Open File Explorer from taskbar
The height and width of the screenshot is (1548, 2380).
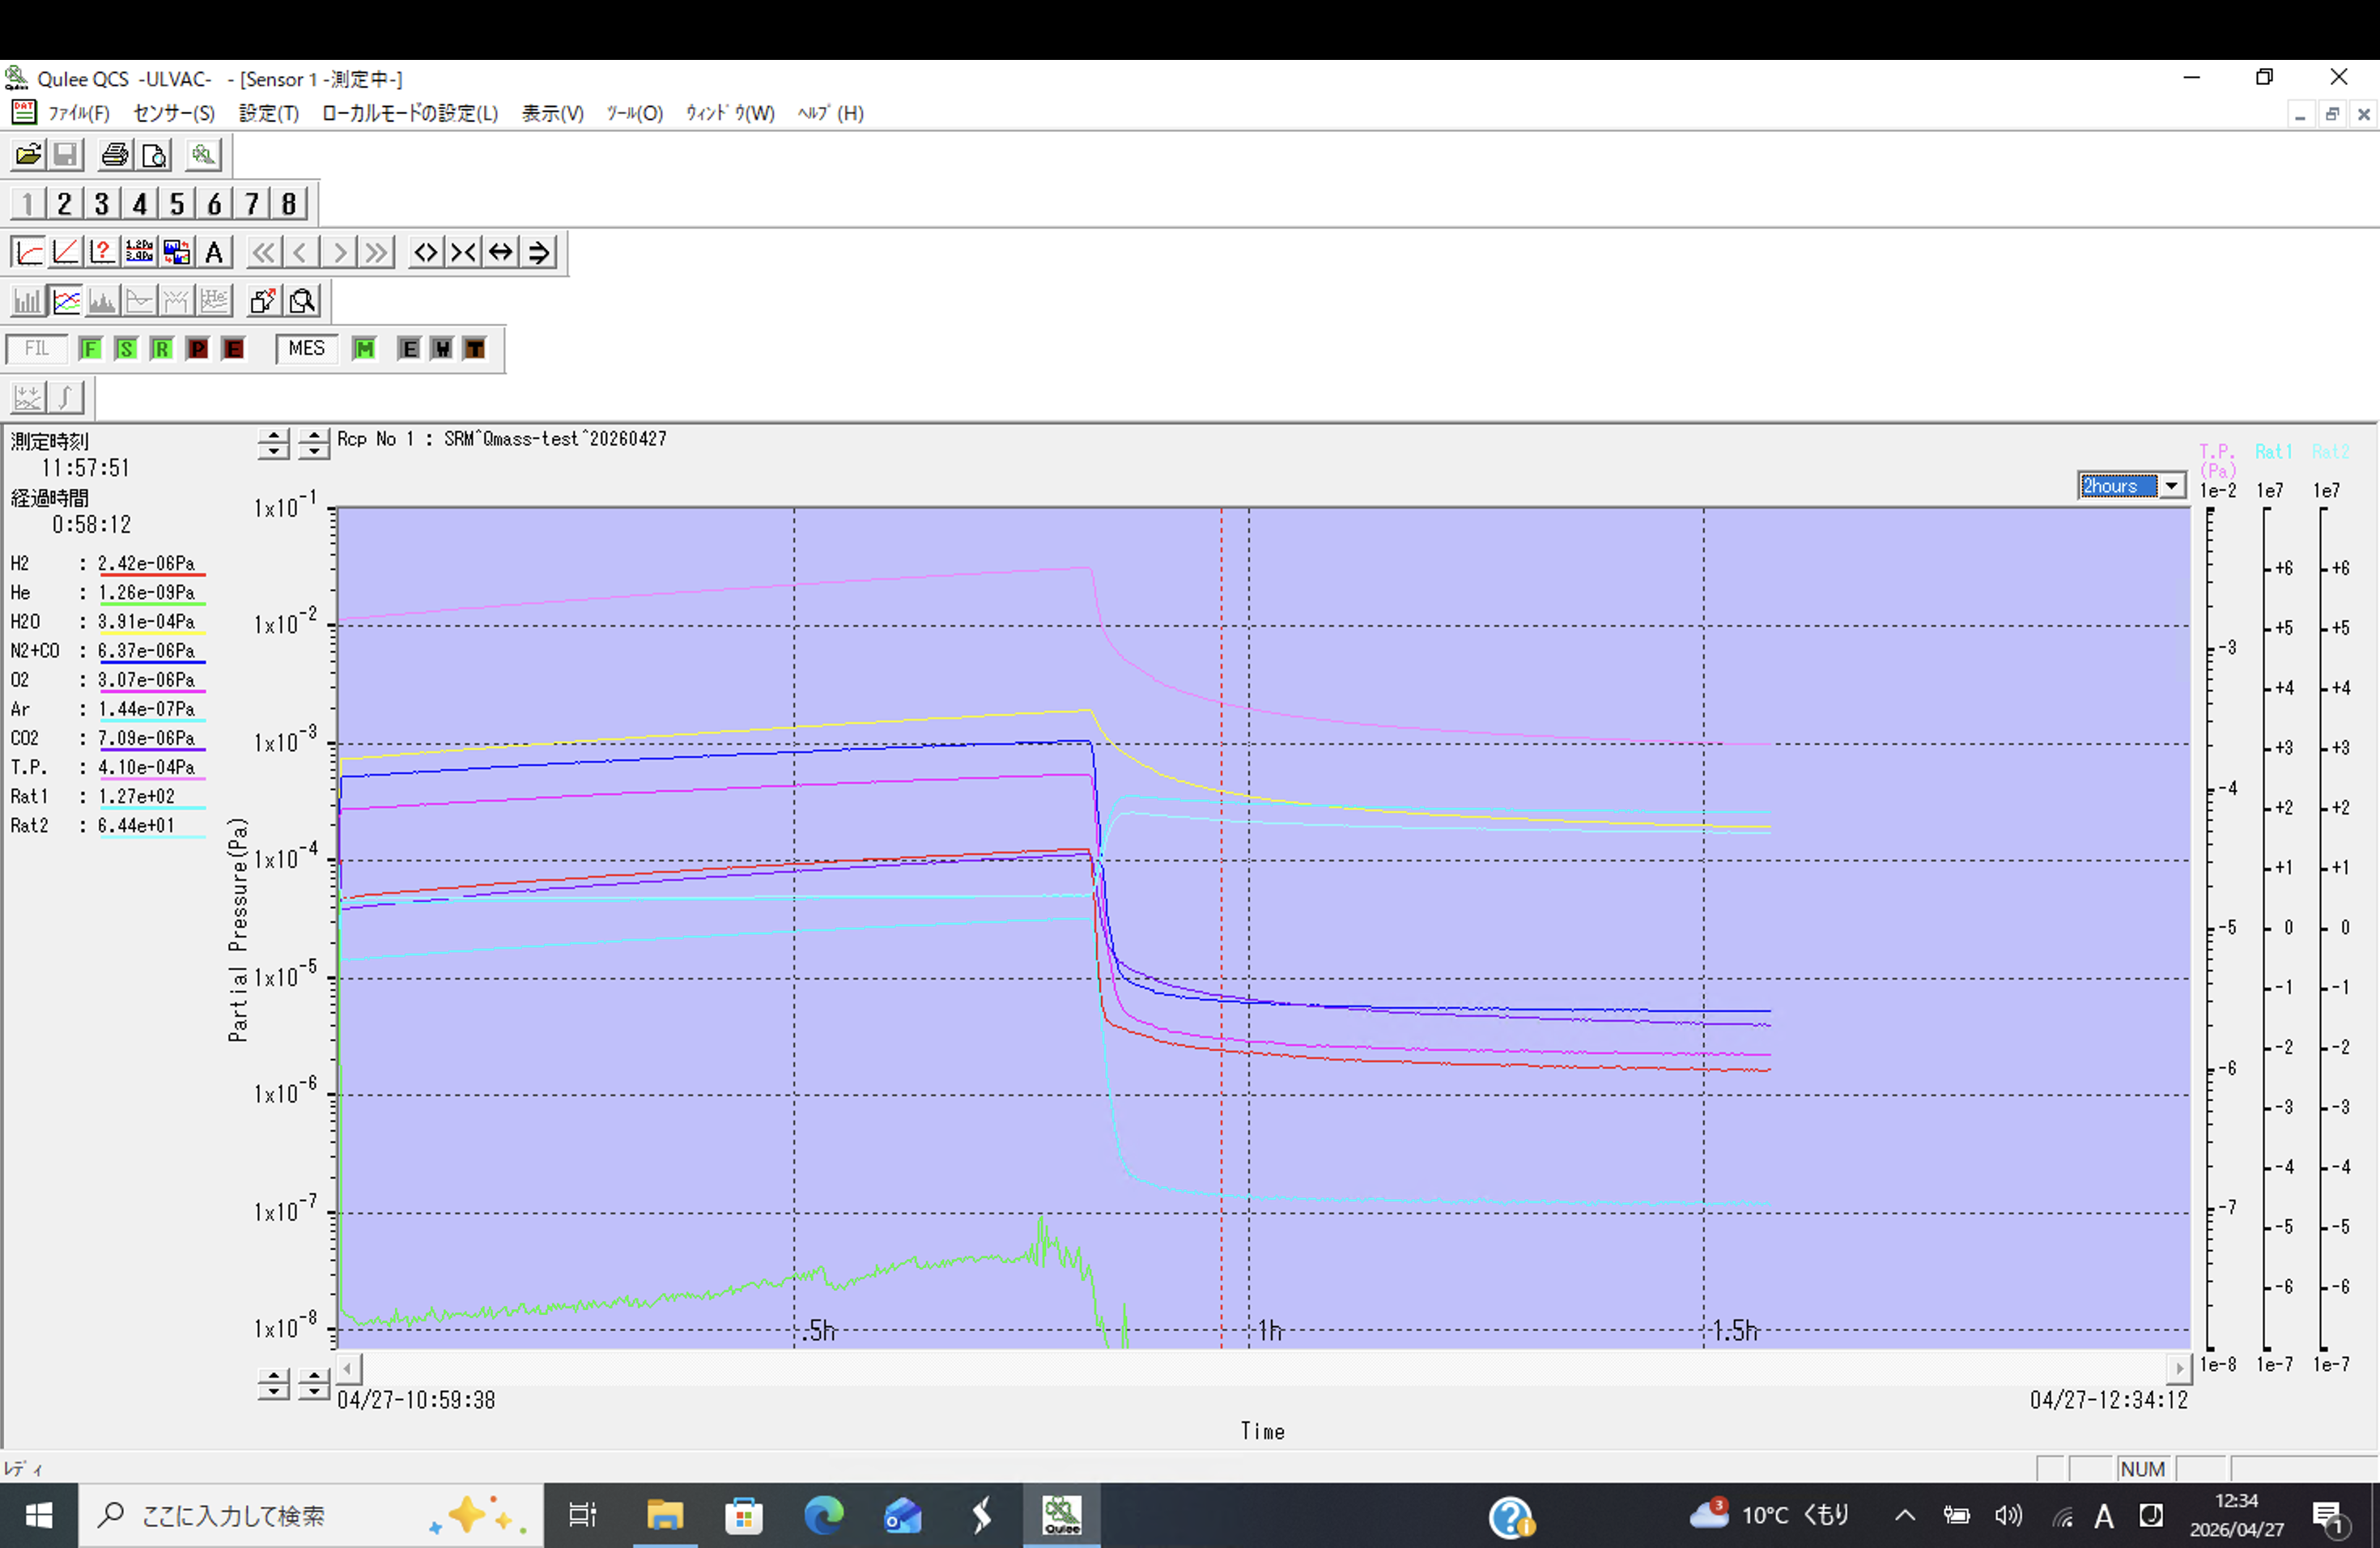coord(664,1516)
